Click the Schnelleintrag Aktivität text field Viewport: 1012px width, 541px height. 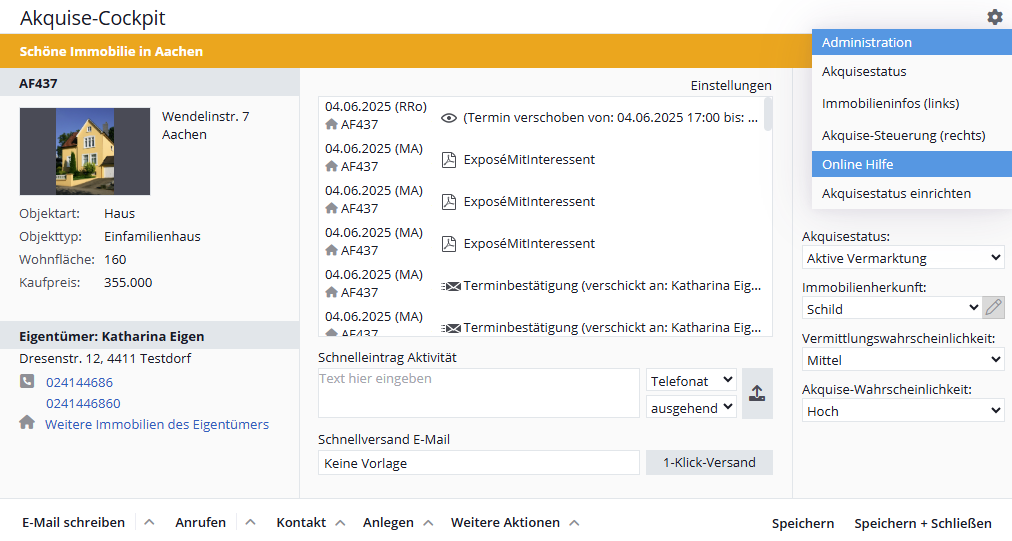pyautogui.click(x=478, y=393)
